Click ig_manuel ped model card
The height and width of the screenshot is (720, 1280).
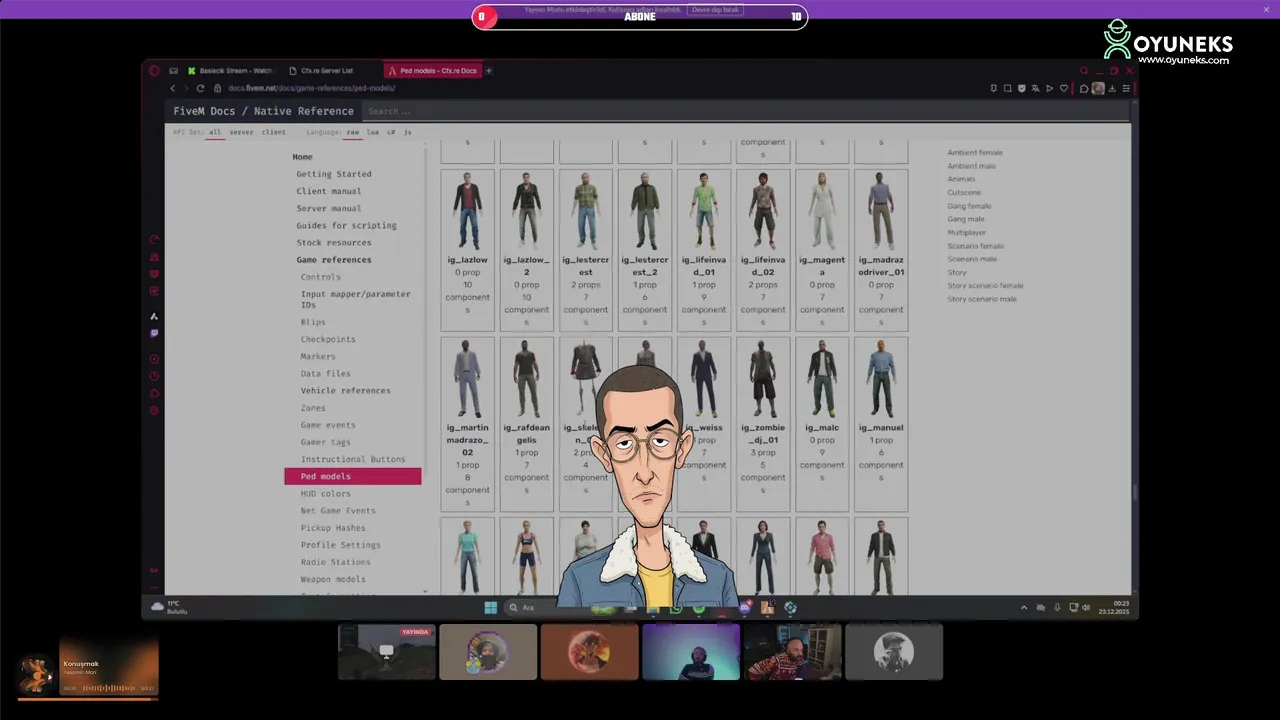coord(881,424)
